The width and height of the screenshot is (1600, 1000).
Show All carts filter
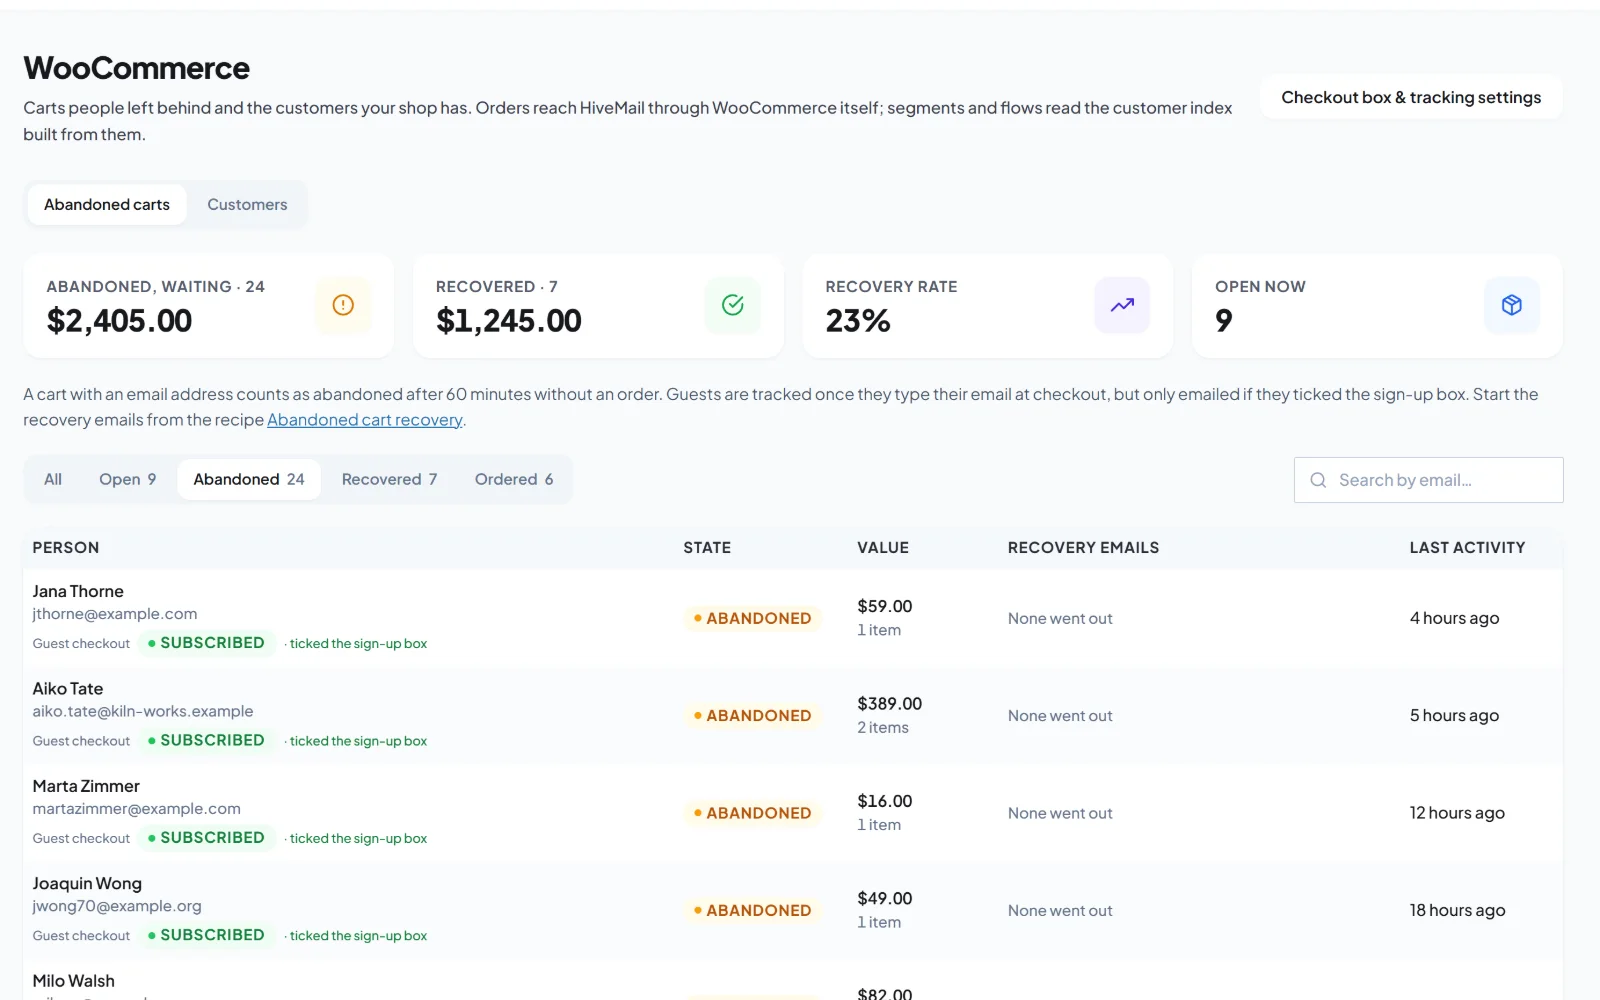pos(53,479)
